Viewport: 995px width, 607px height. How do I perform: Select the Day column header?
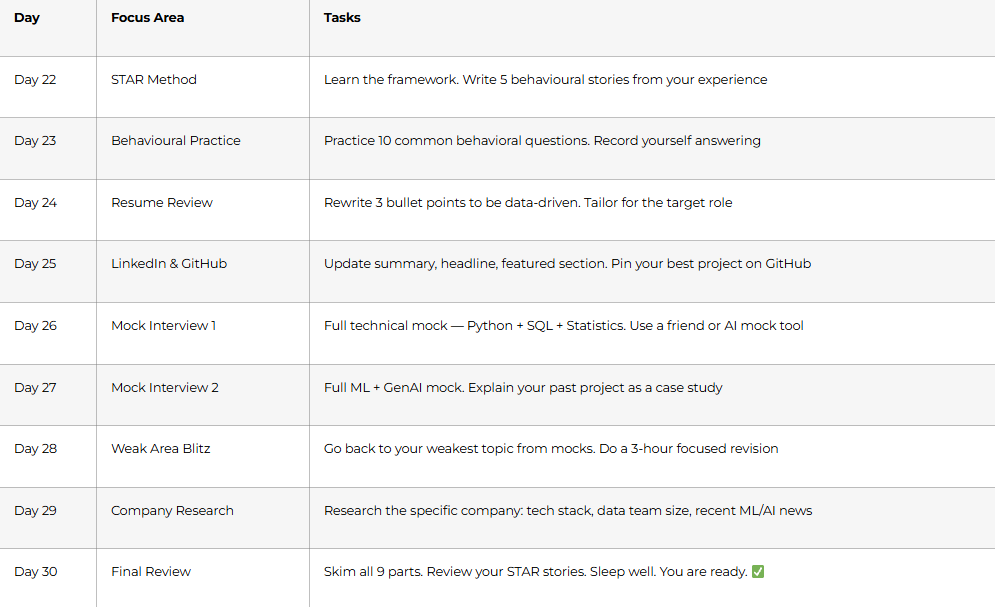coord(27,18)
